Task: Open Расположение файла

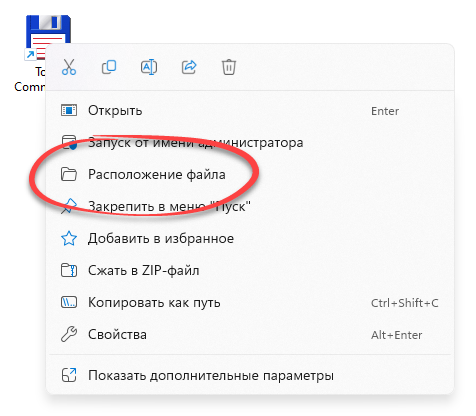Action: pyautogui.click(x=250, y=175)
